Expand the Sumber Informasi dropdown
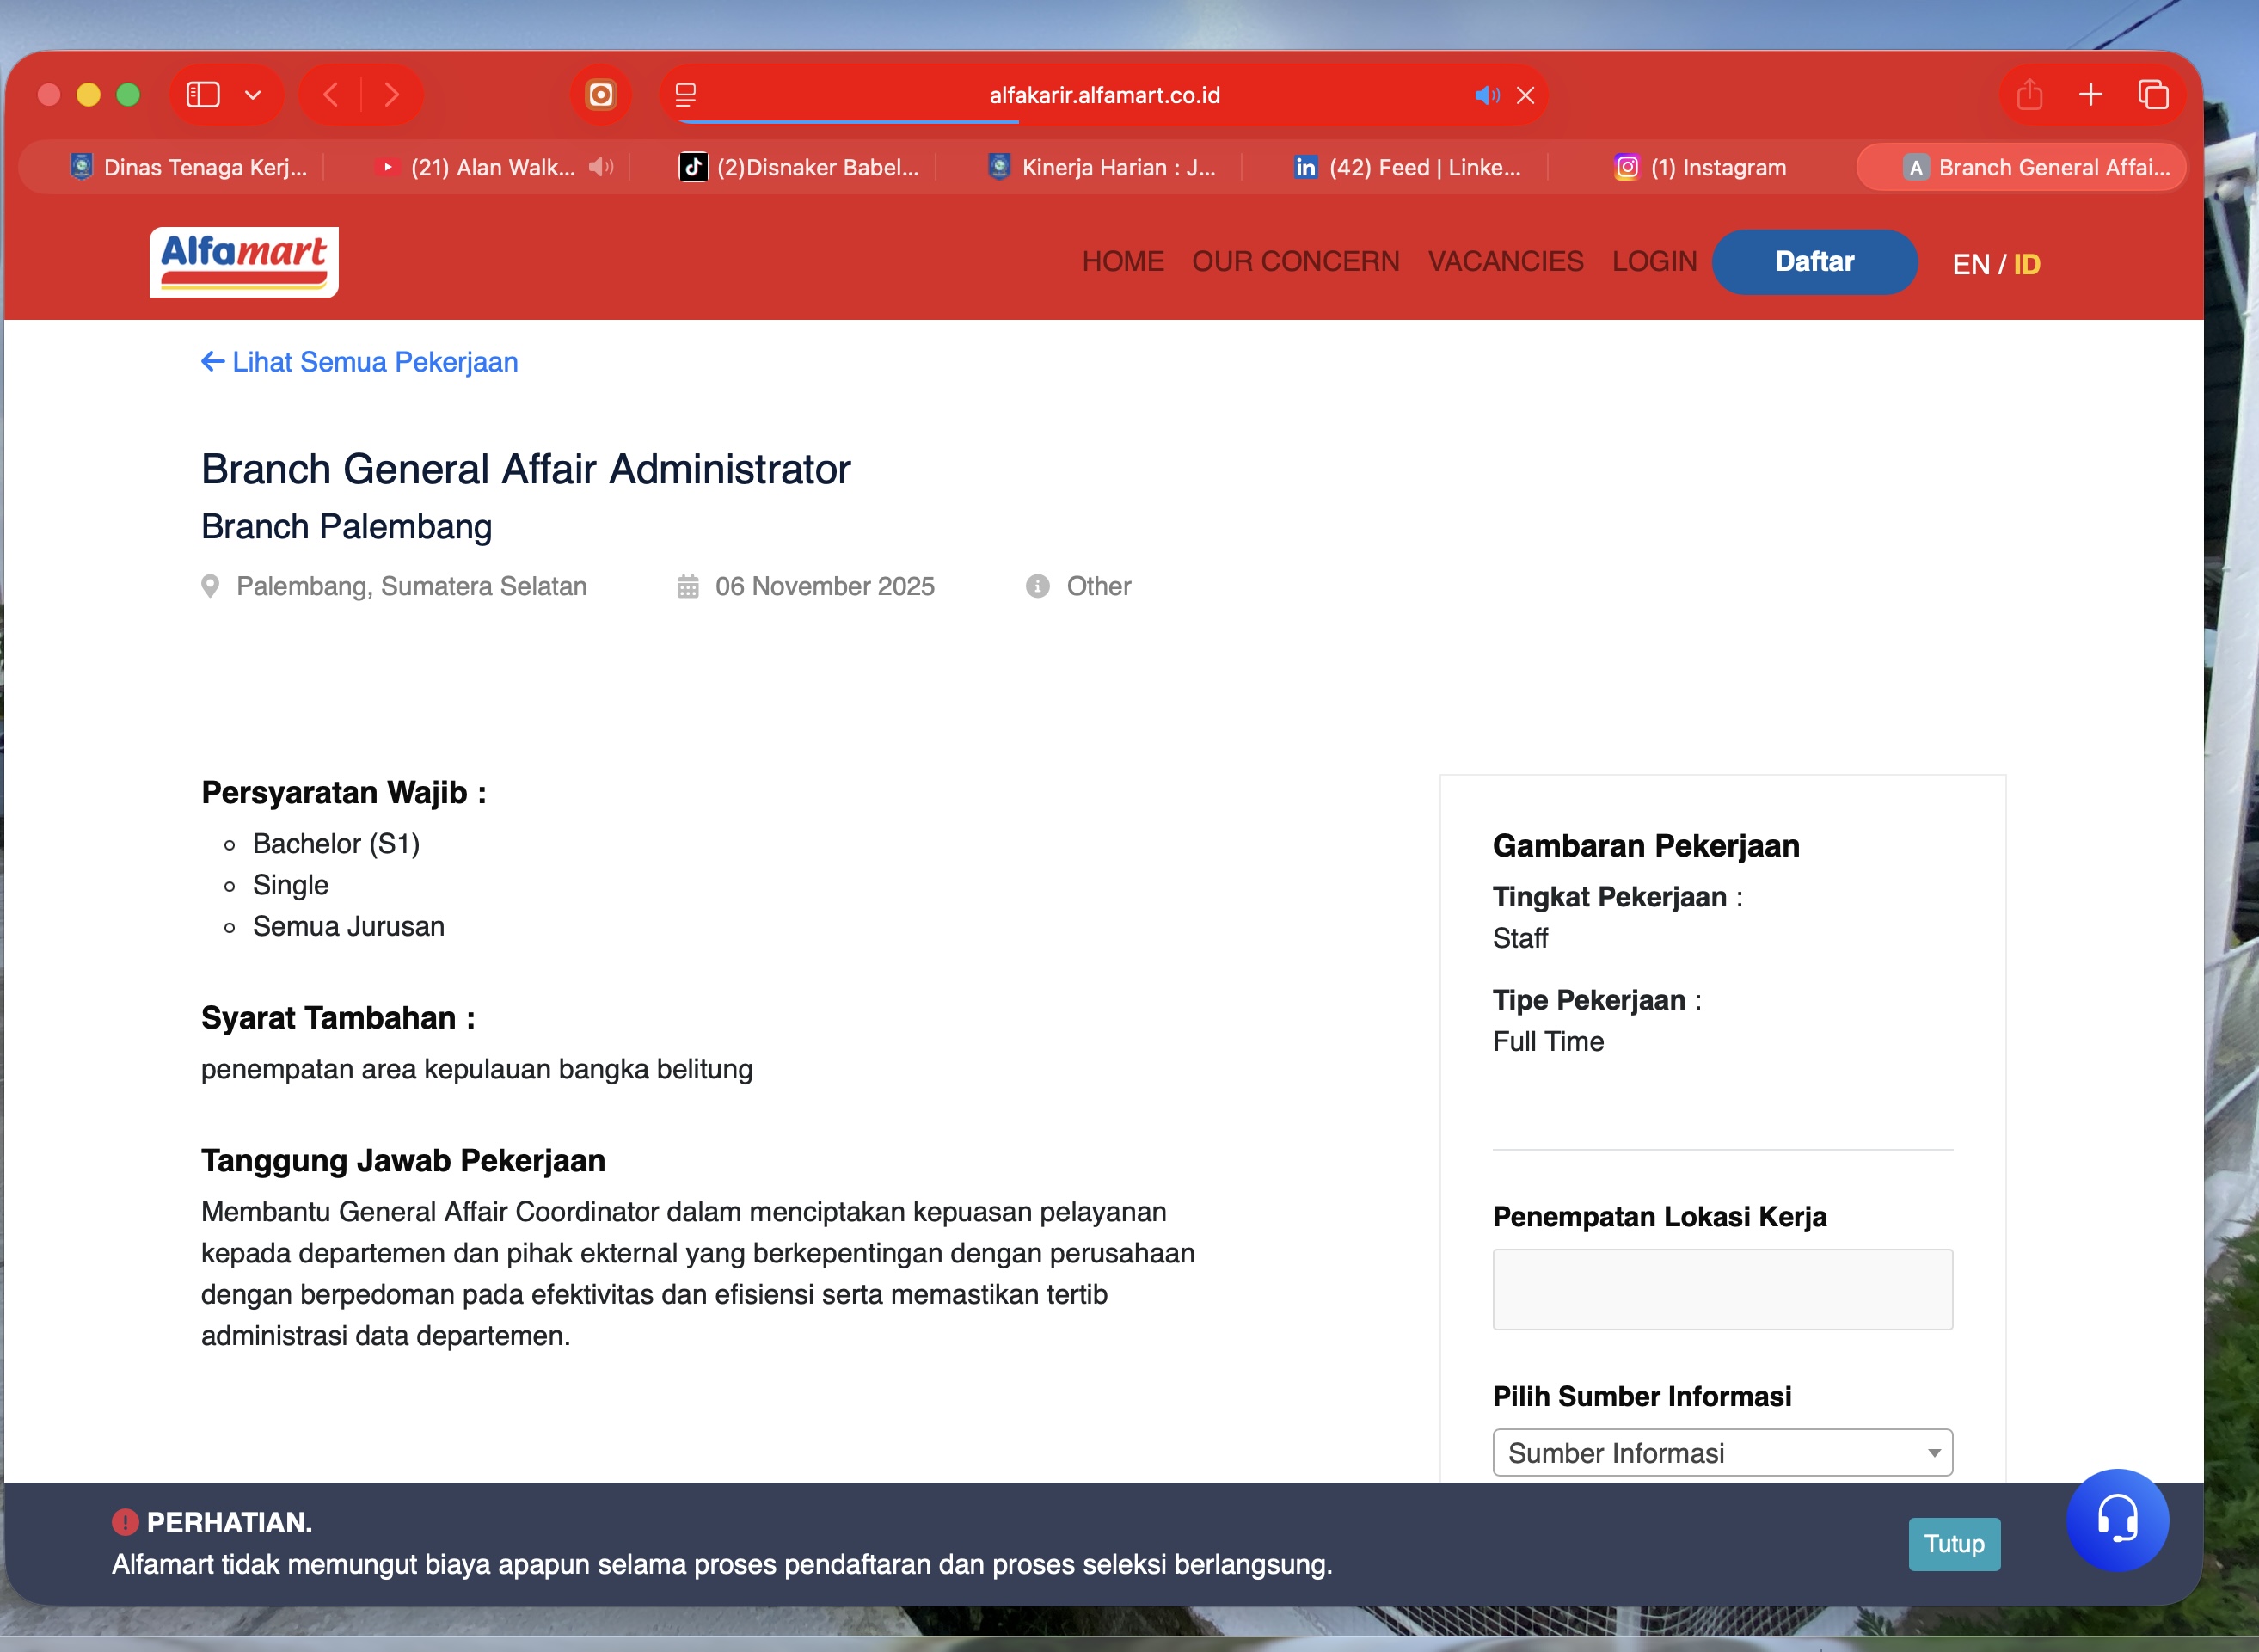2259x1652 pixels. tap(1721, 1452)
